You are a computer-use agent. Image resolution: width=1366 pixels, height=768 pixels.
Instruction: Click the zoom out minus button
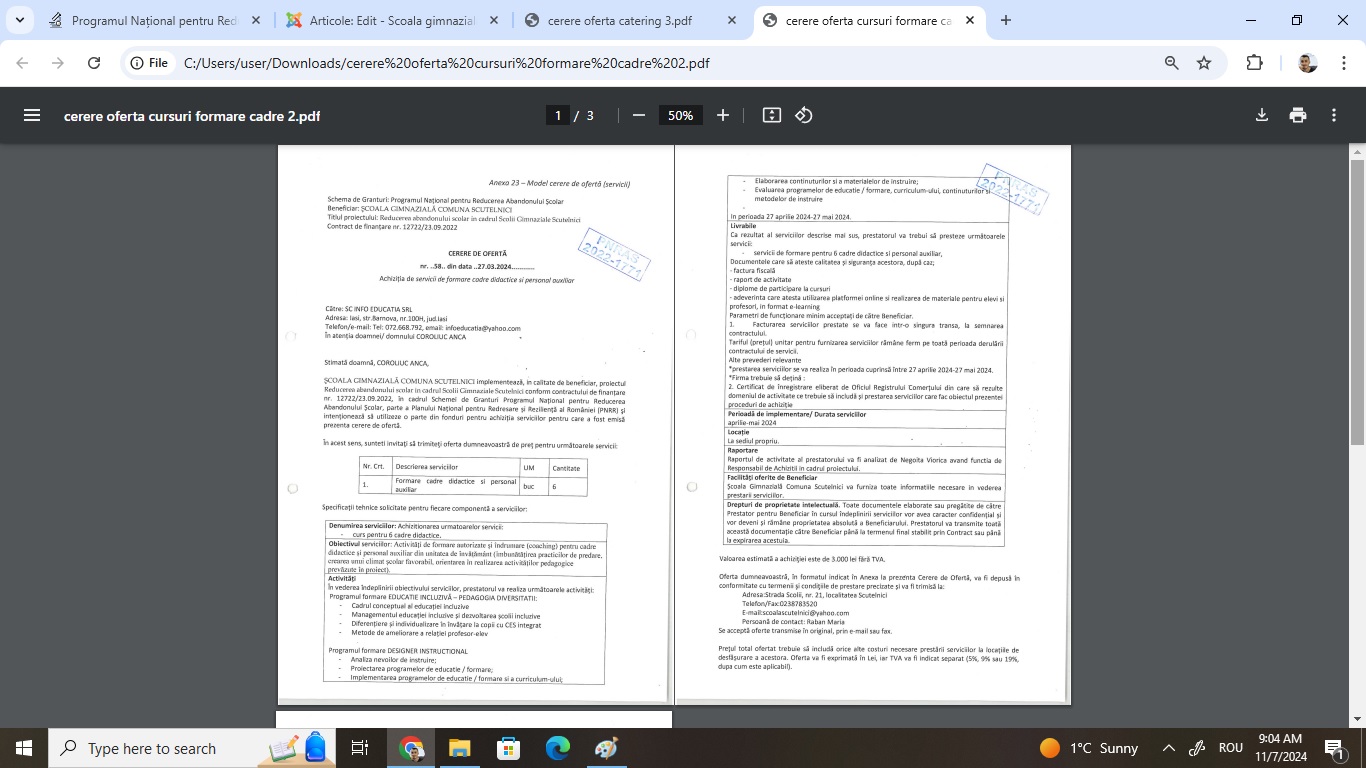tap(639, 115)
